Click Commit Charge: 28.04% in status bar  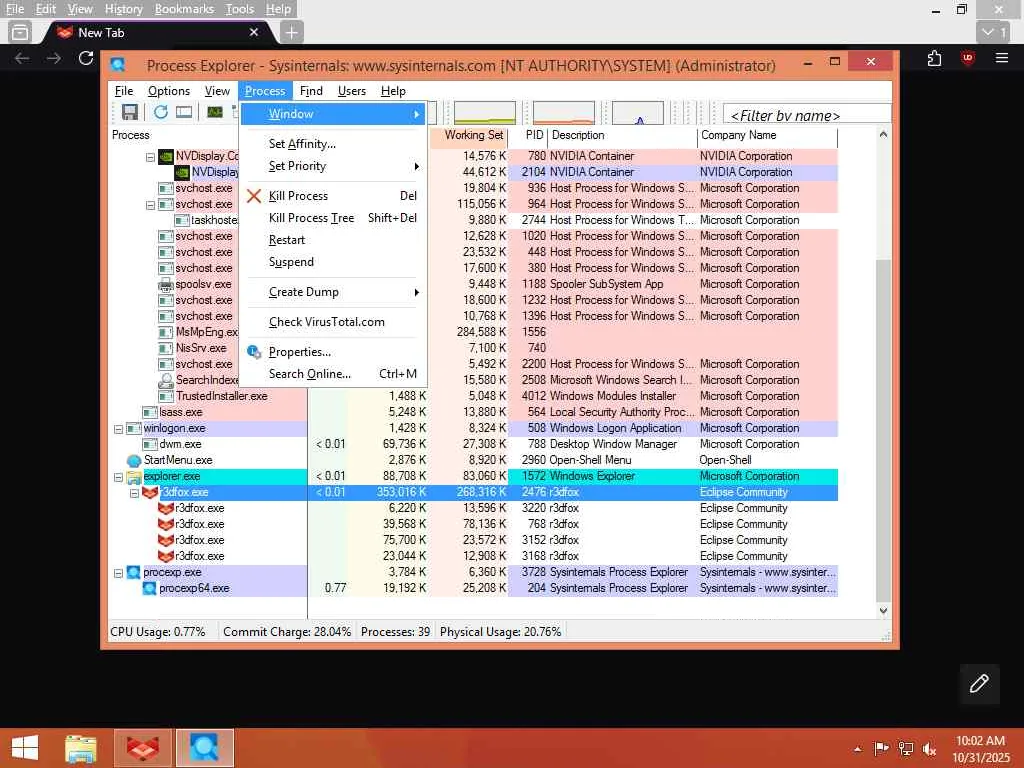(x=287, y=632)
